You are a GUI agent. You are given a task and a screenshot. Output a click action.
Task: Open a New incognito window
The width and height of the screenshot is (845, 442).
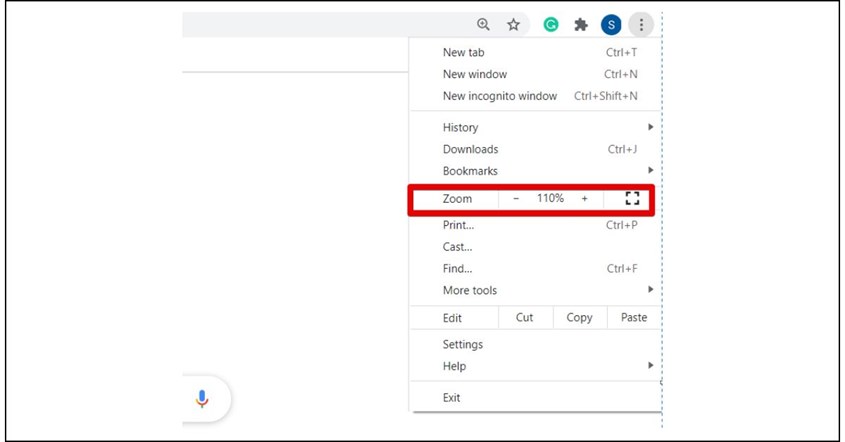[x=536, y=96]
